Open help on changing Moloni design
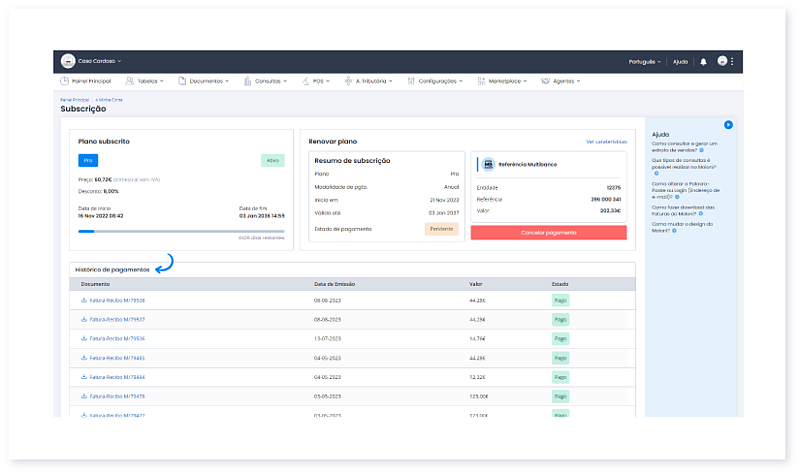Screen dimensions: 800x474 [x=682, y=227]
